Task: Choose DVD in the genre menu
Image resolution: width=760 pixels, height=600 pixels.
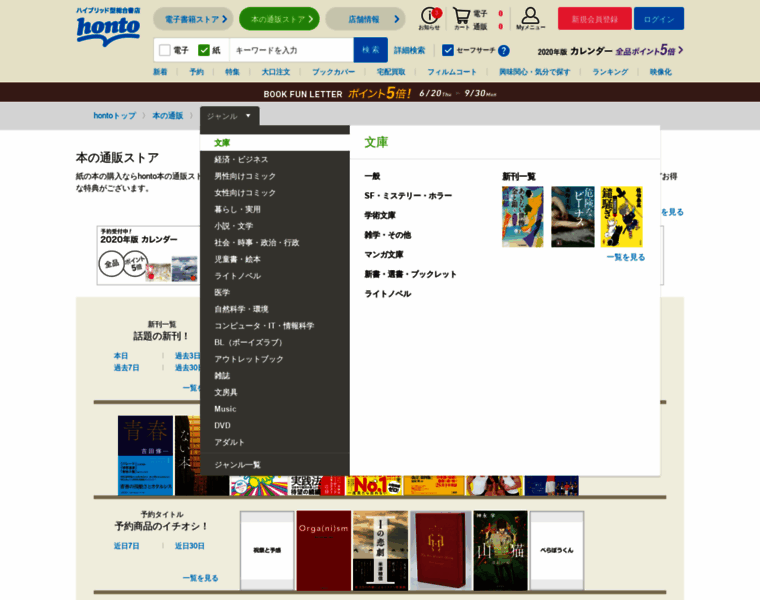Action: 275,426
